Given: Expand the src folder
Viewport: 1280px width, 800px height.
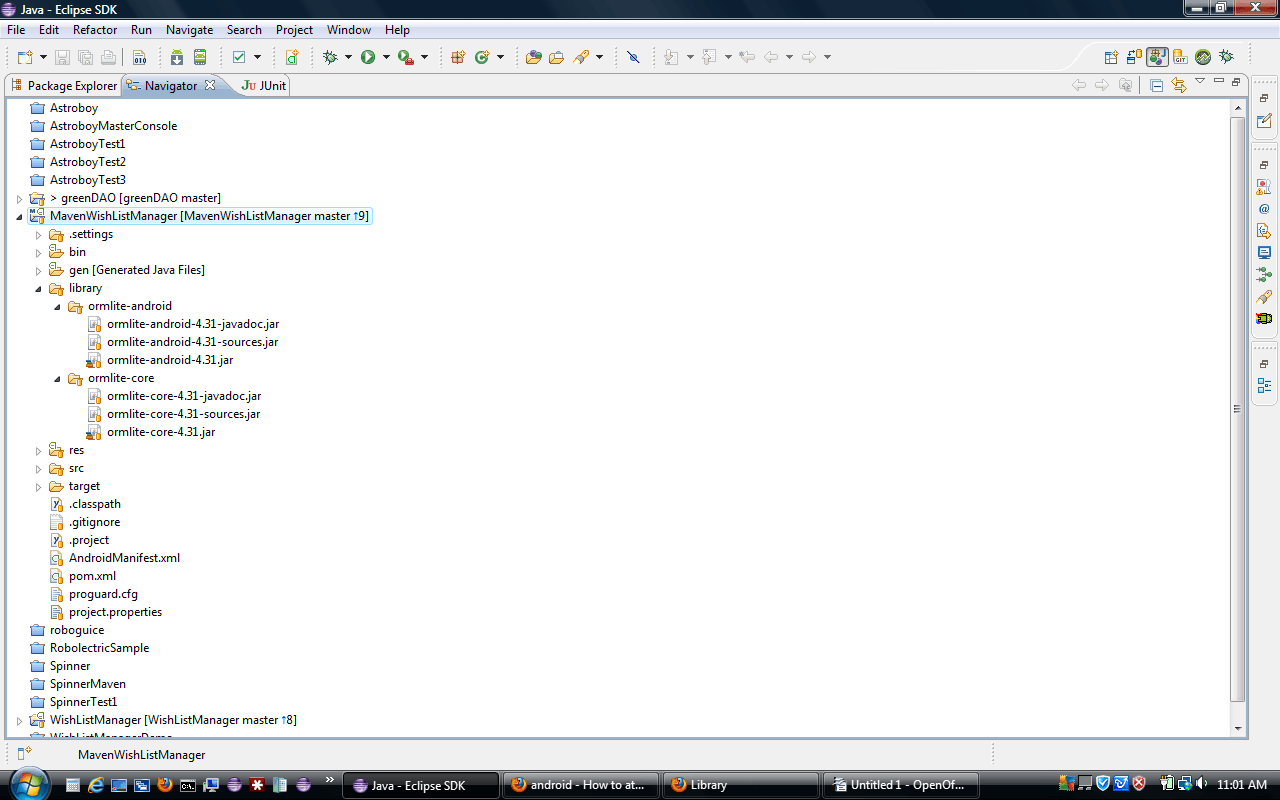Looking at the screenshot, I should click(x=38, y=468).
